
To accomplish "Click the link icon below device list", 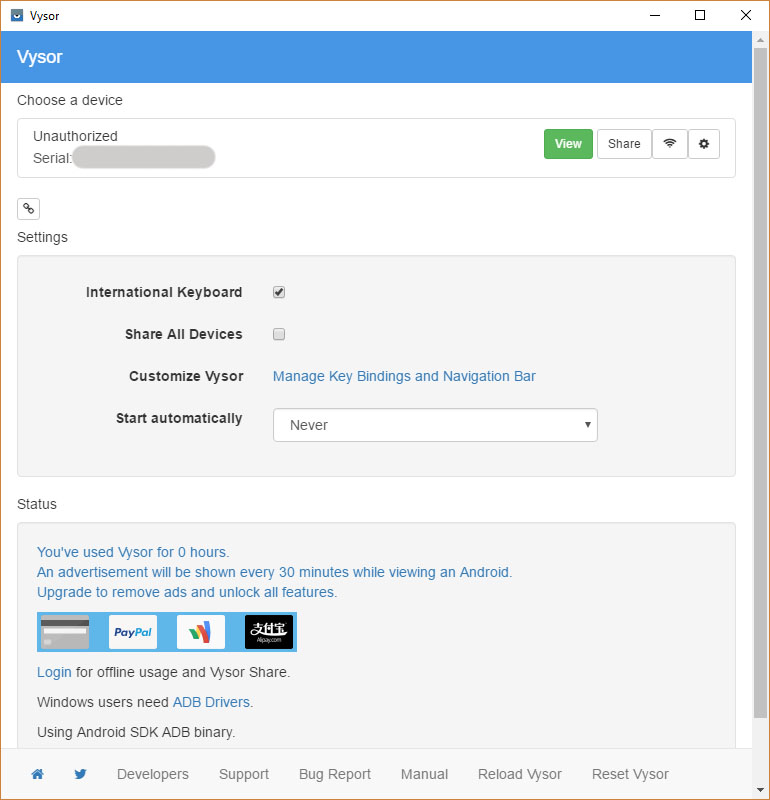I will tap(28, 208).
